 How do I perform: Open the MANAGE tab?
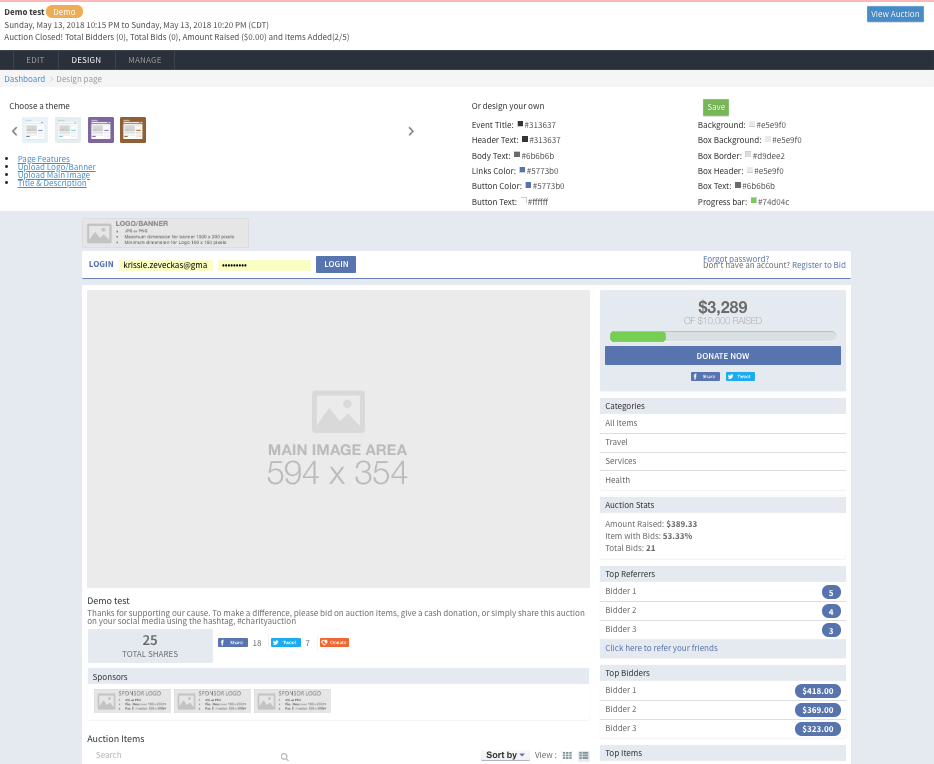(x=145, y=60)
